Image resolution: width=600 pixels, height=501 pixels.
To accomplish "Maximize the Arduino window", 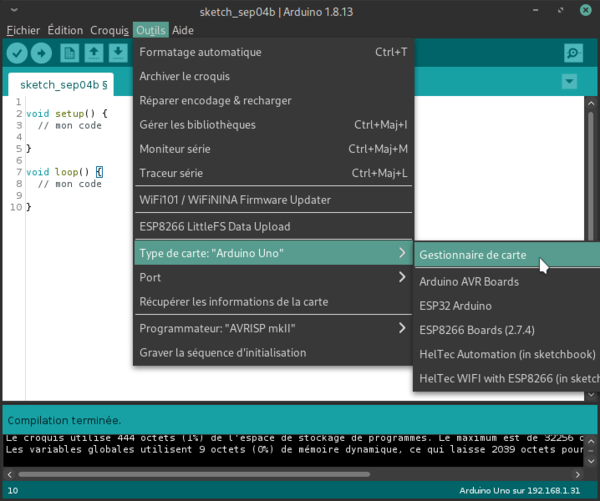I will [561, 10].
